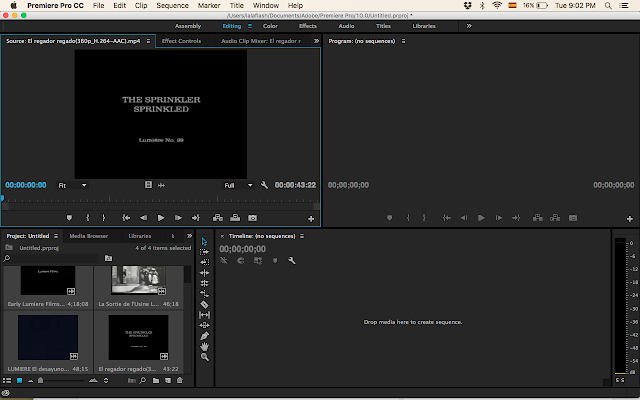Create new bin folder icon in Project

pyautogui.click(x=156, y=380)
